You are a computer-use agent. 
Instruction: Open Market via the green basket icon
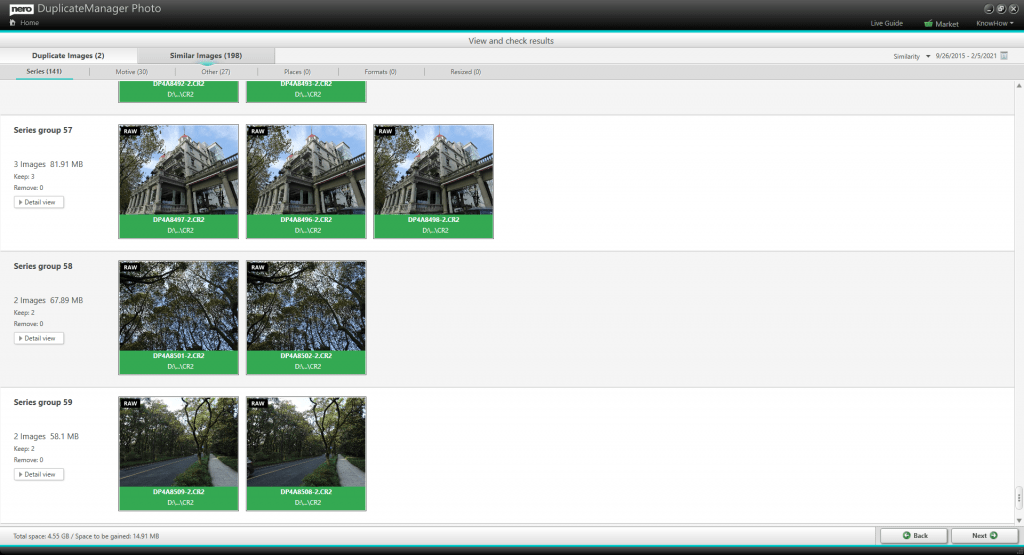[929, 23]
